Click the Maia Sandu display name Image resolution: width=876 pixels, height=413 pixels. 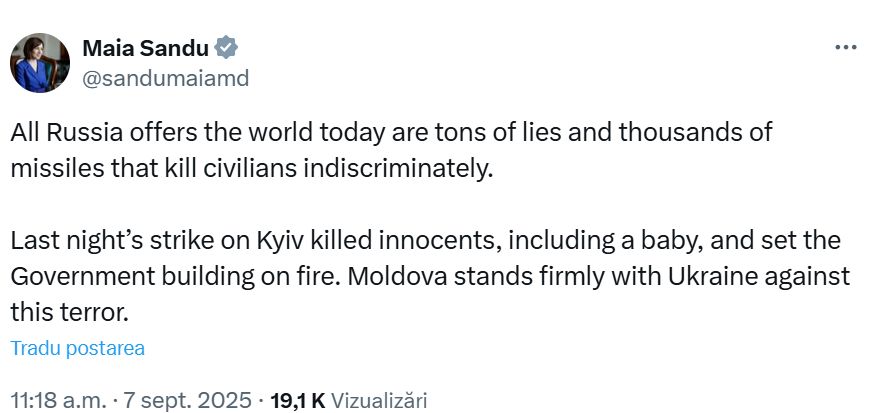pyautogui.click(x=146, y=48)
